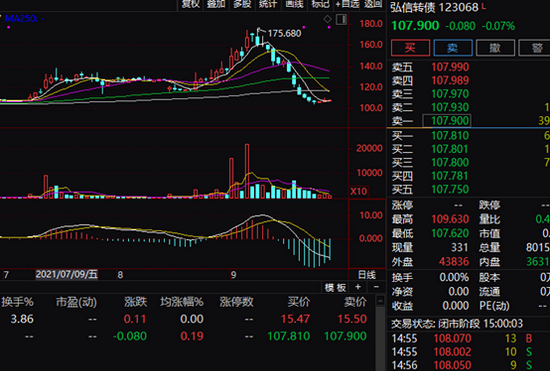550x371 pixels.
Task: Click the red L marker next to 123068
Action: click(484, 6)
